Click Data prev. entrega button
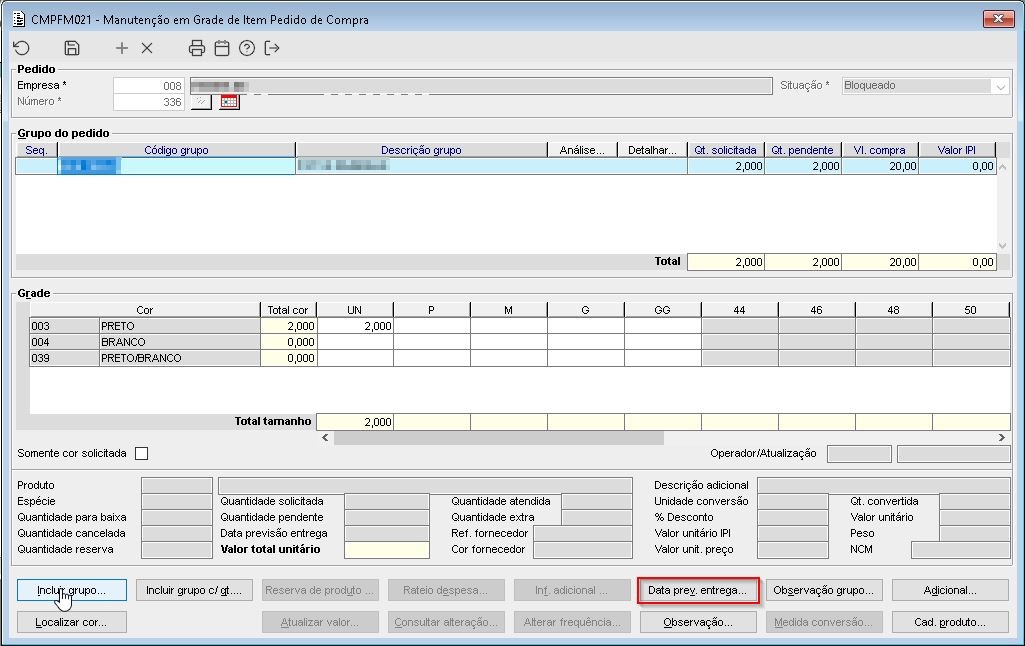The height and width of the screenshot is (646, 1025). [697, 590]
